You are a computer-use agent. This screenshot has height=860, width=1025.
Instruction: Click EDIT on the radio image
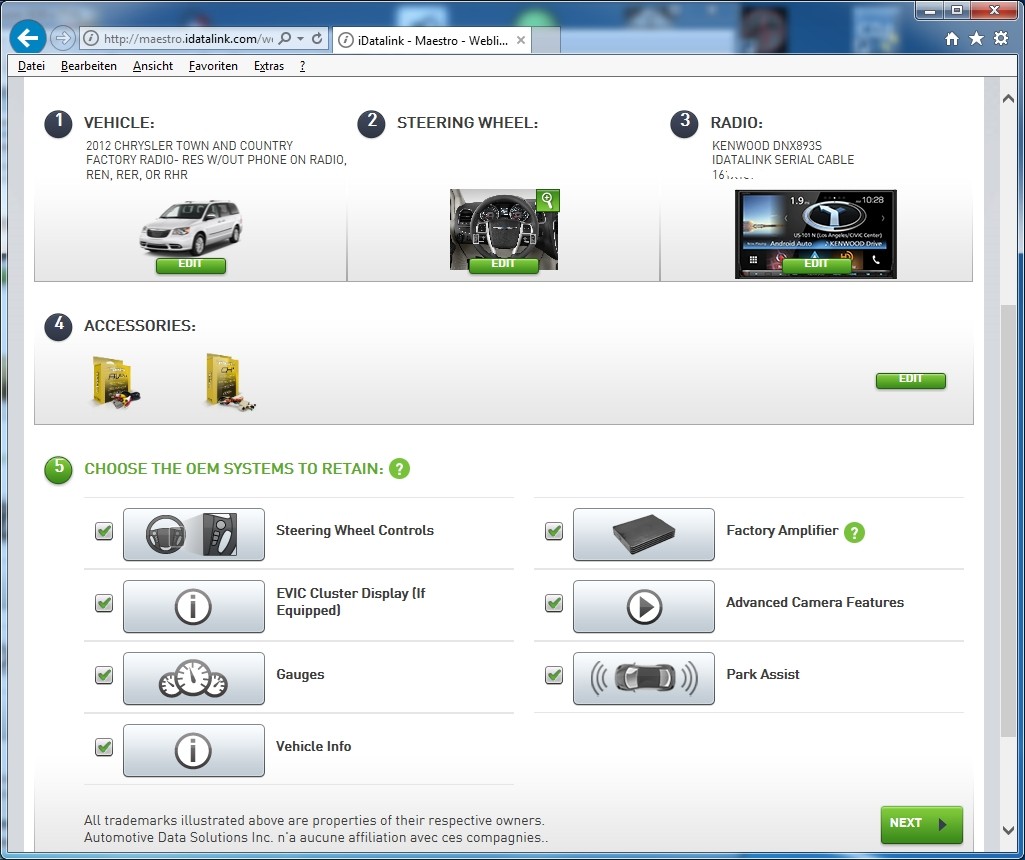(x=816, y=265)
